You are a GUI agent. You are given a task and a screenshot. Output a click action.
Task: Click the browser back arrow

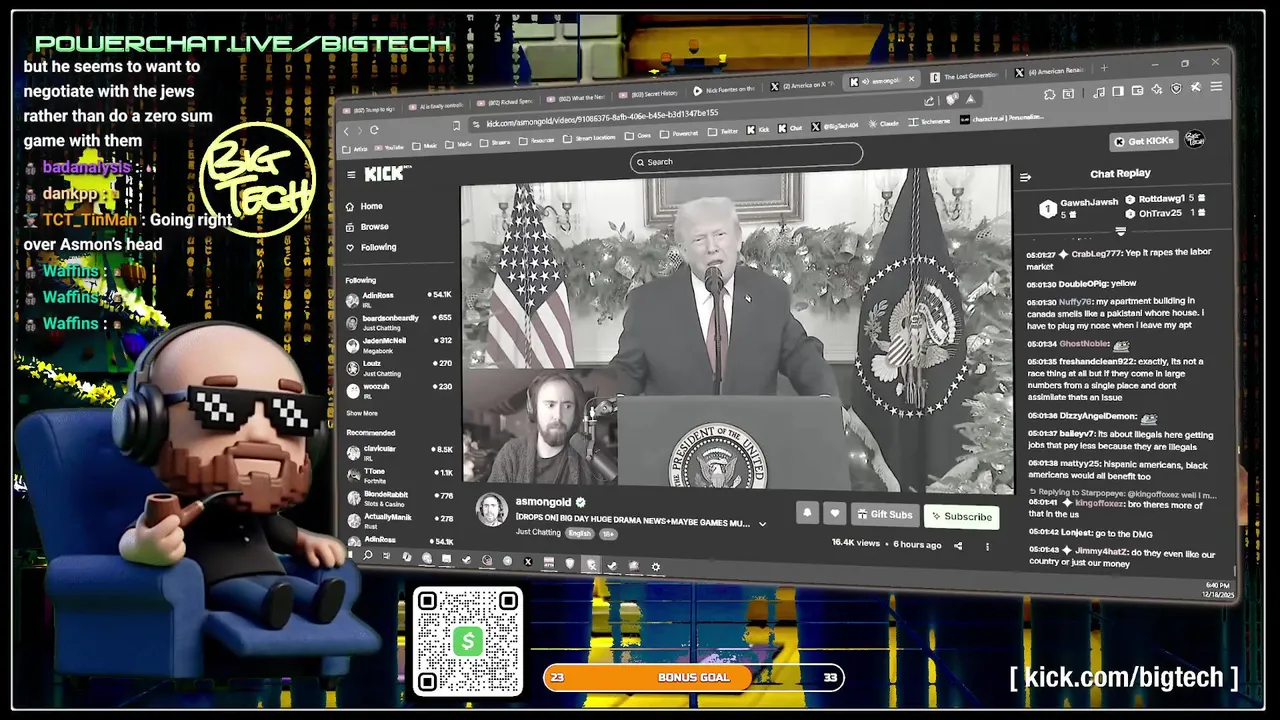pos(347,131)
